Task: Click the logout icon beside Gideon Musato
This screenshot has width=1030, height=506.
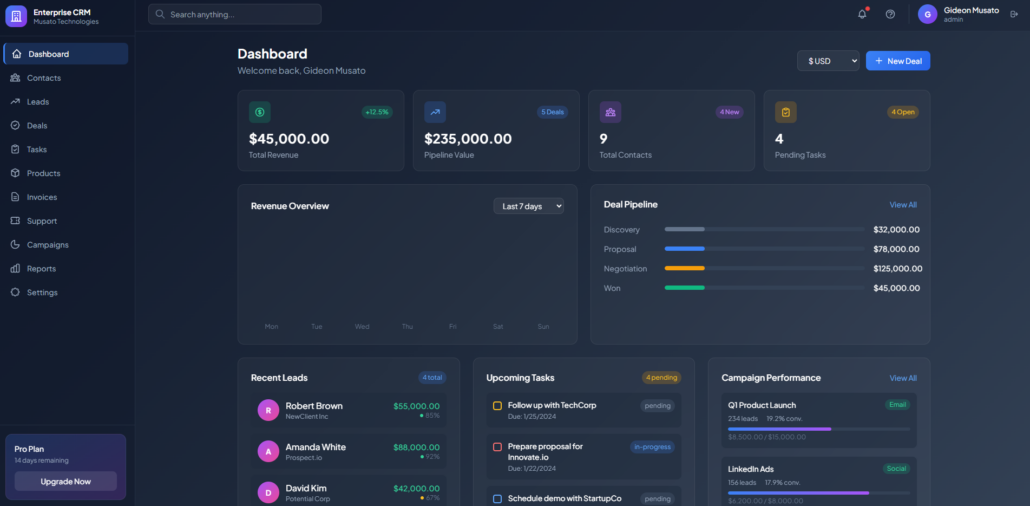Action: [1014, 14]
